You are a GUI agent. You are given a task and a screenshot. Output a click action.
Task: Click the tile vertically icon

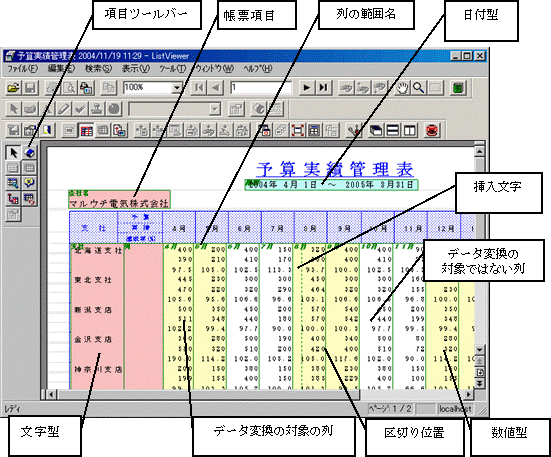coord(410,131)
